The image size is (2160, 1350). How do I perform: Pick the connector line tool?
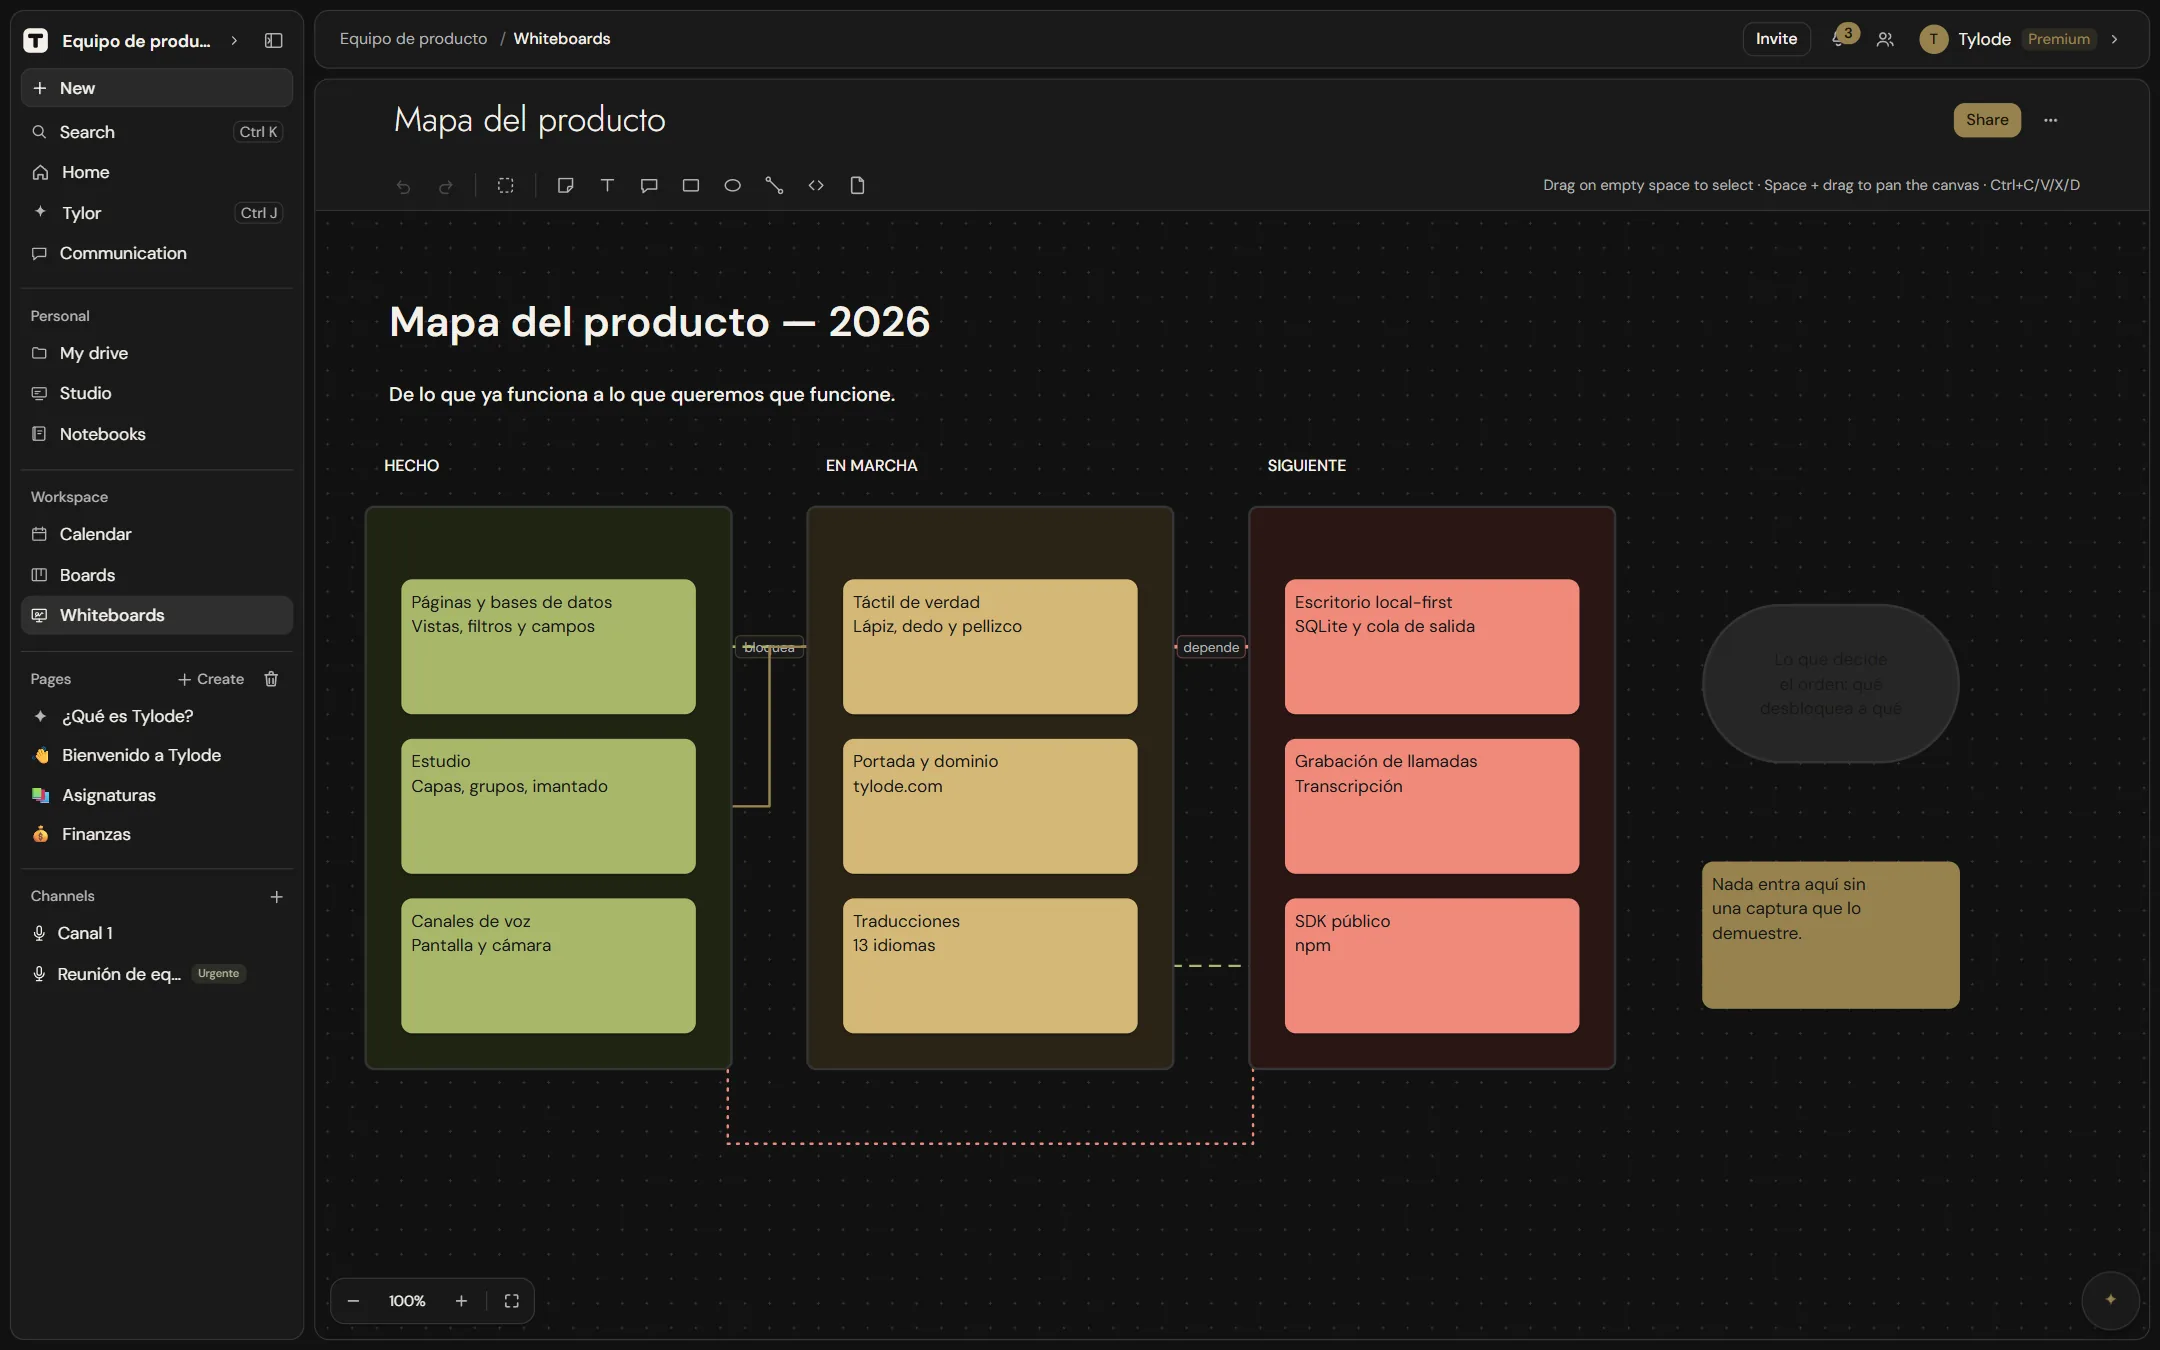pos(774,185)
